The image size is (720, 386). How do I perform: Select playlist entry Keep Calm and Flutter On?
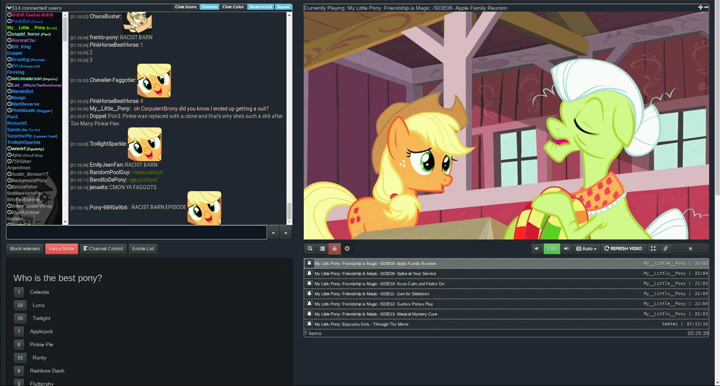click(506, 284)
